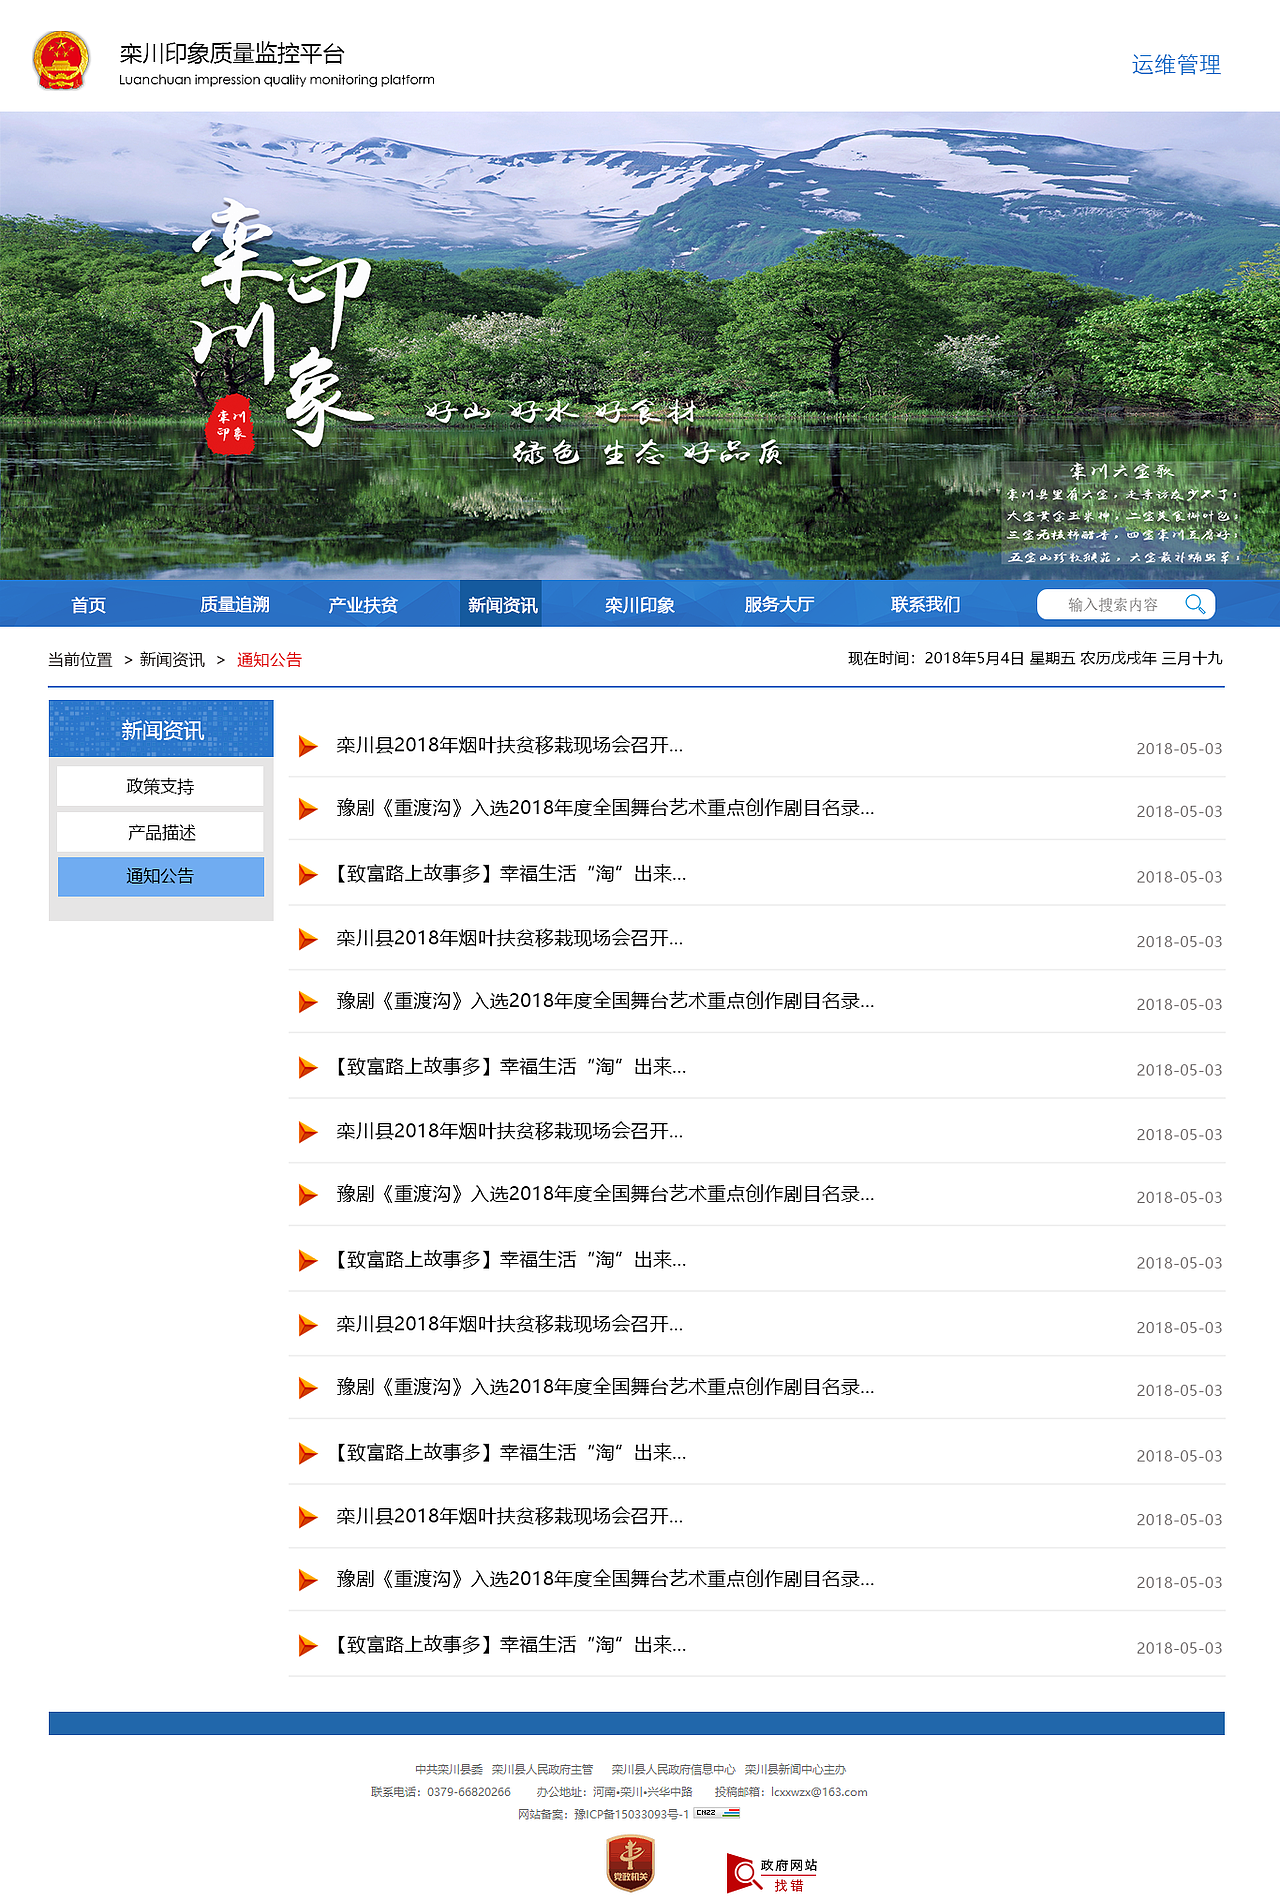Select 政策支持 in the sidebar

click(160, 786)
